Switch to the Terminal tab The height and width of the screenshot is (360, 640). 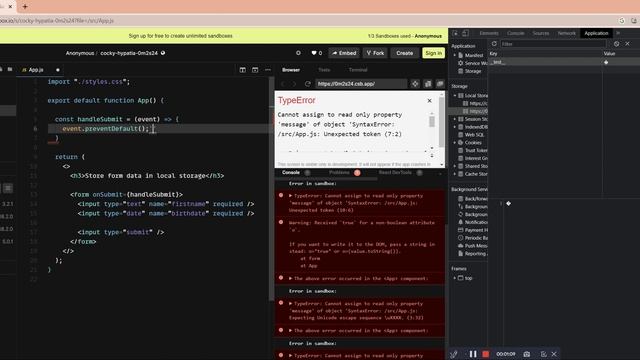358,70
